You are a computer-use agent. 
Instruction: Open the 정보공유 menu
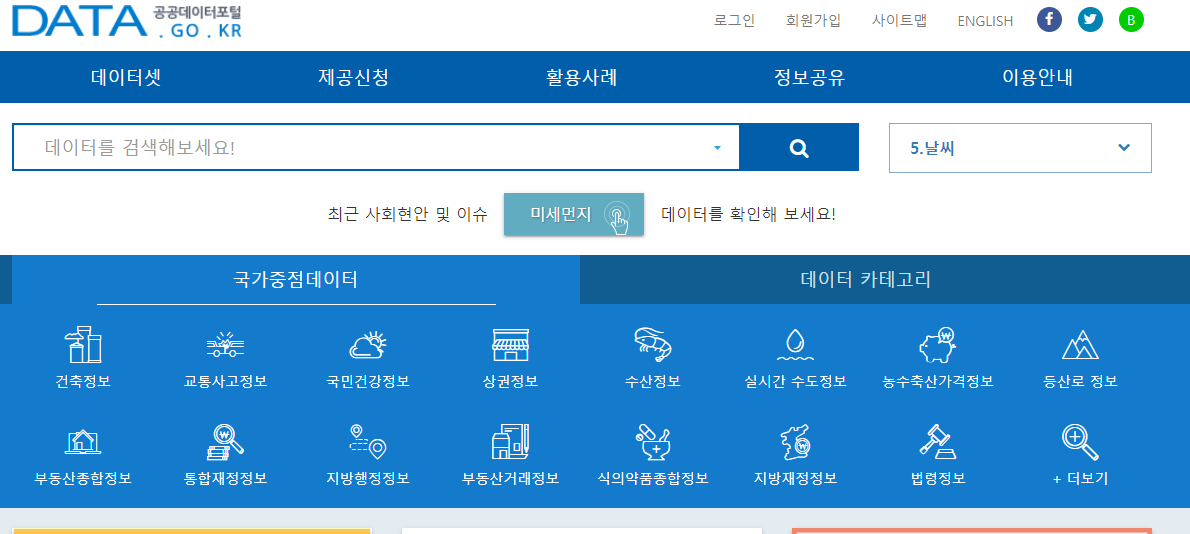point(809,77)
